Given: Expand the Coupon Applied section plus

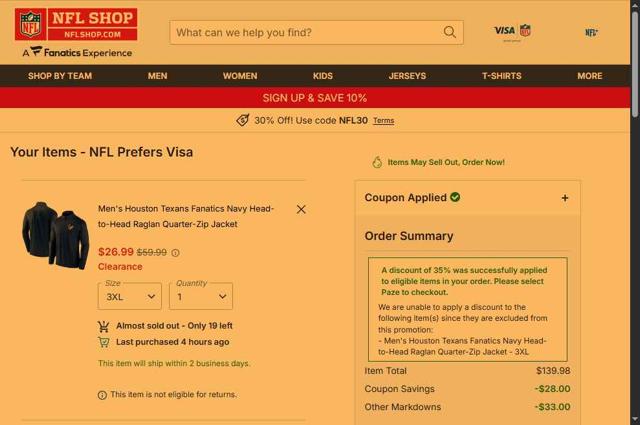Looking at the screenshot, I should click(x=565, y=198).
